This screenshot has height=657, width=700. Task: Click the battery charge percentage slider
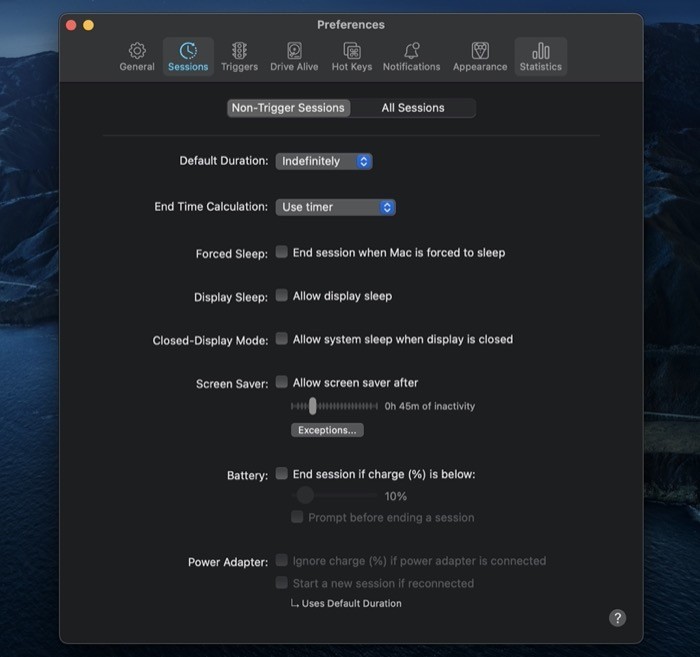[334, 495]
